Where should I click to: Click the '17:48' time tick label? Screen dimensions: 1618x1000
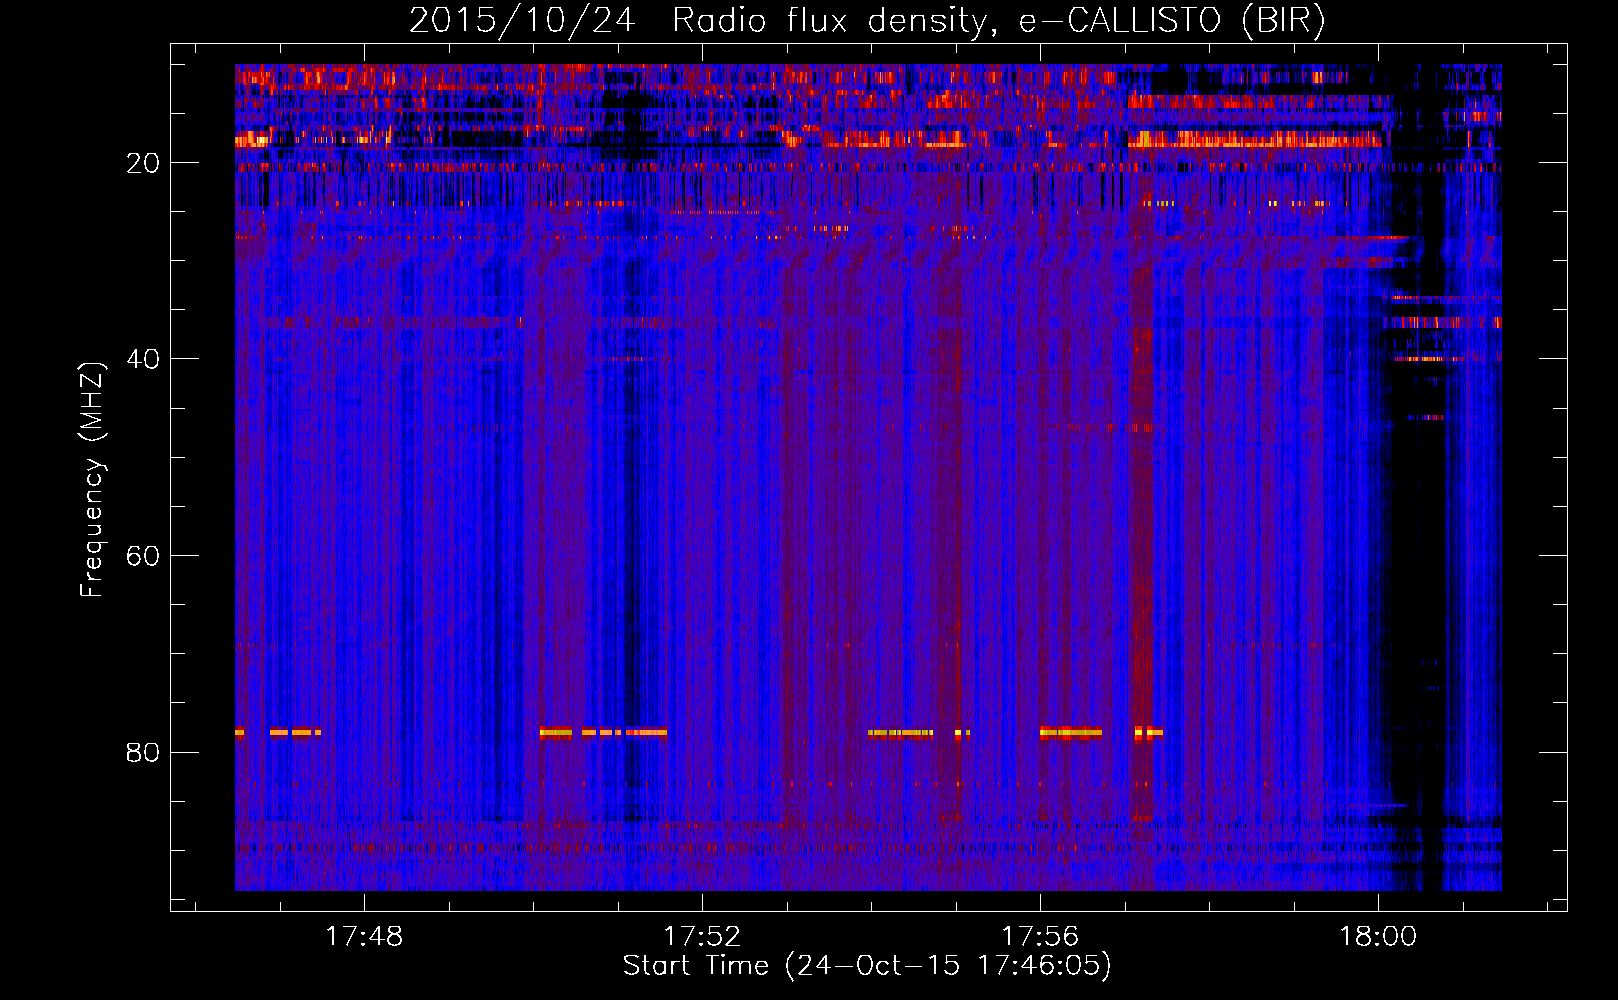click(364, 937)
